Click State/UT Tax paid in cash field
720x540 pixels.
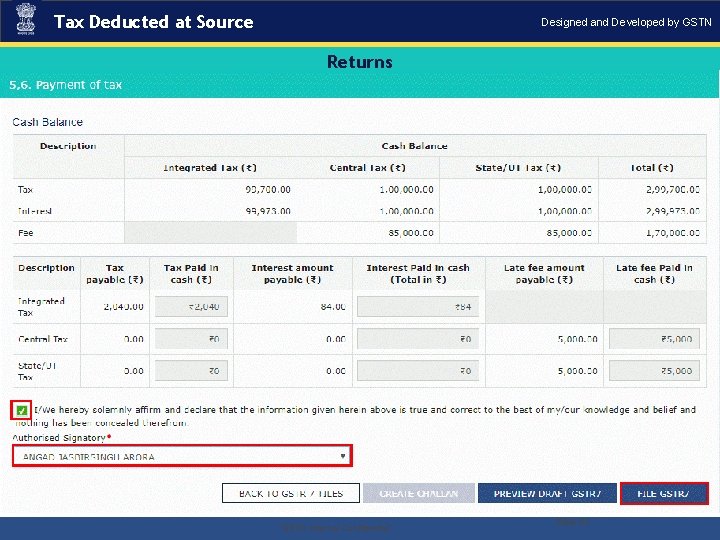[191, 371]
